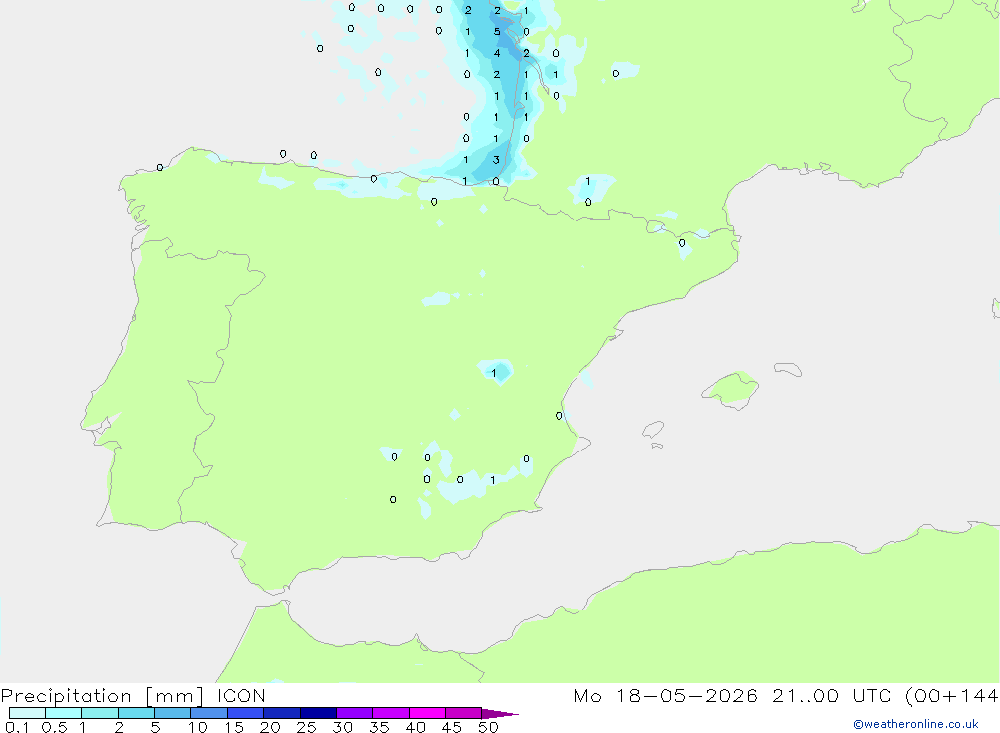The image size is (1000, 733).
Task: Select the 5–10 mm legend color swatch
Action: (173, 713)
